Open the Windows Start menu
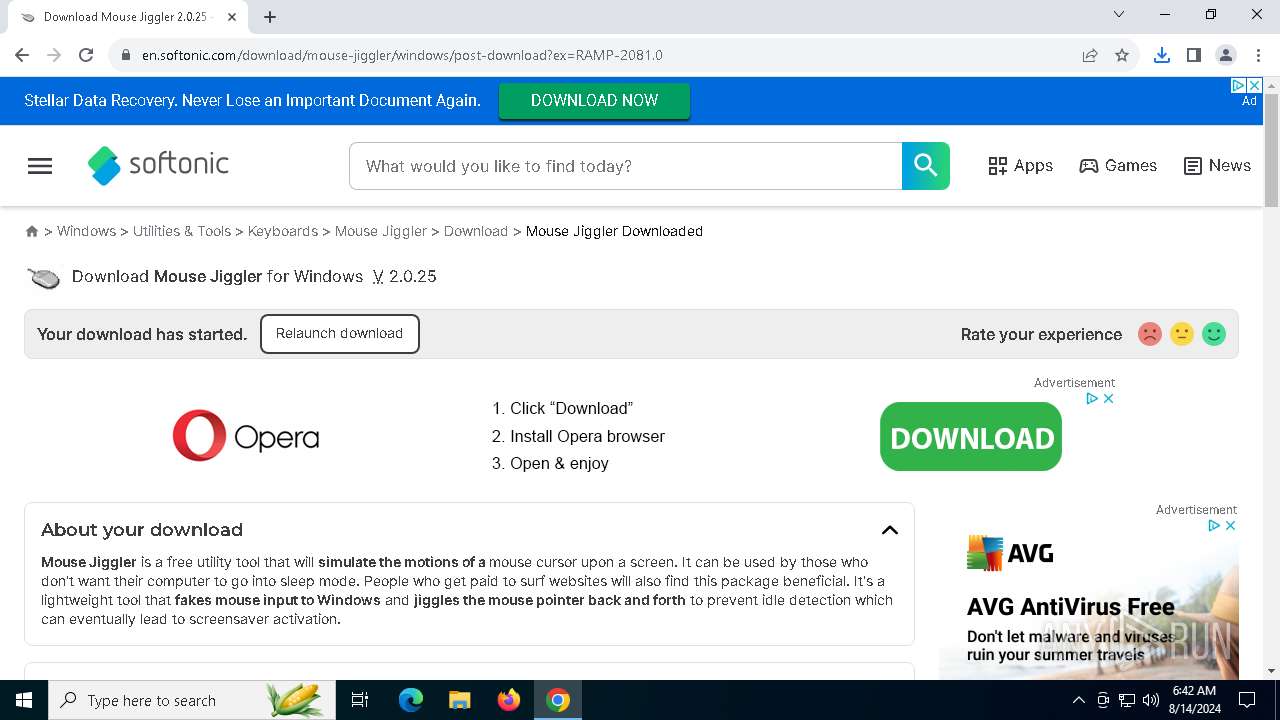Image resolution: width=1280 pixels, height=720 pixels. pos(24,700)
